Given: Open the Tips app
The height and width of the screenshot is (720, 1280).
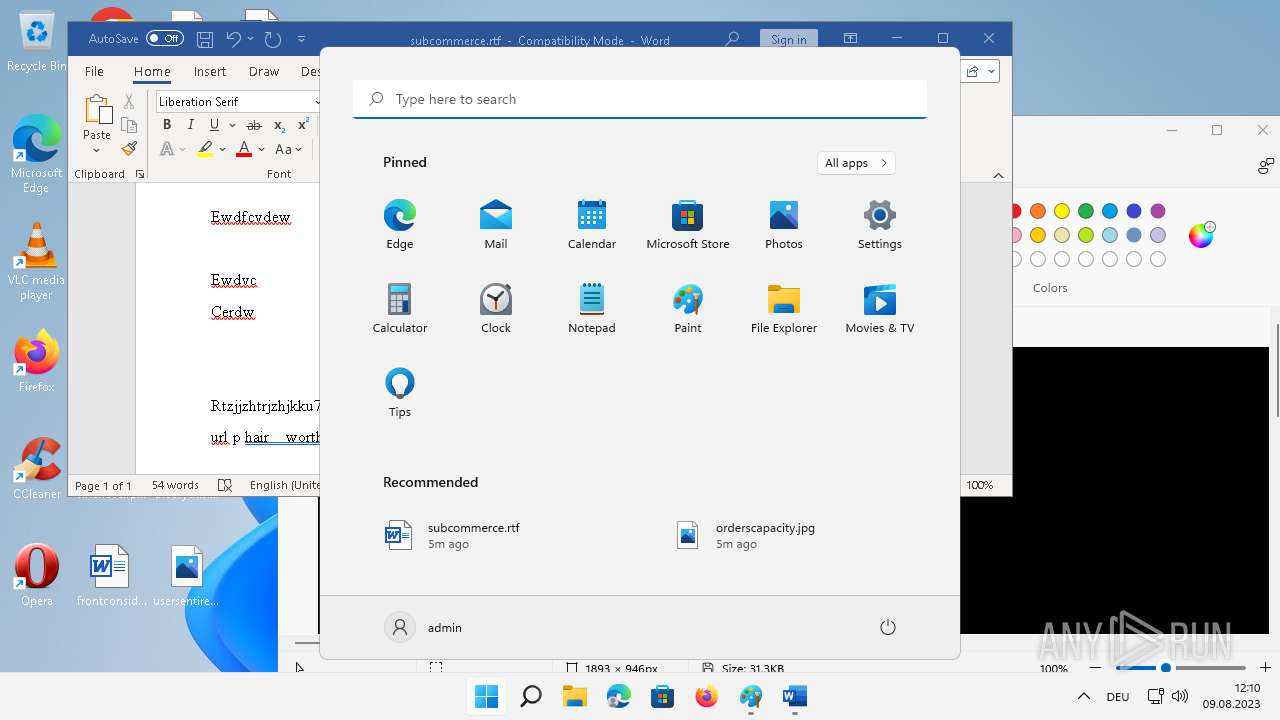Looking at the screenshot, I should (x=400, y=392).
